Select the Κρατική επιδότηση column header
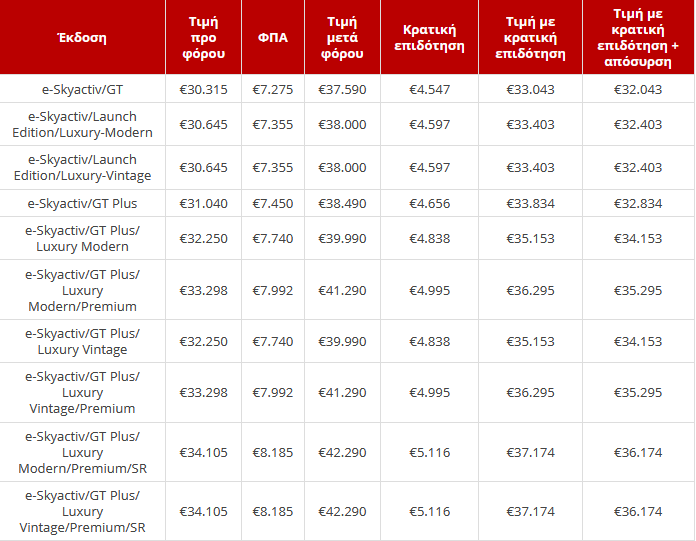 tap(429, 38)
